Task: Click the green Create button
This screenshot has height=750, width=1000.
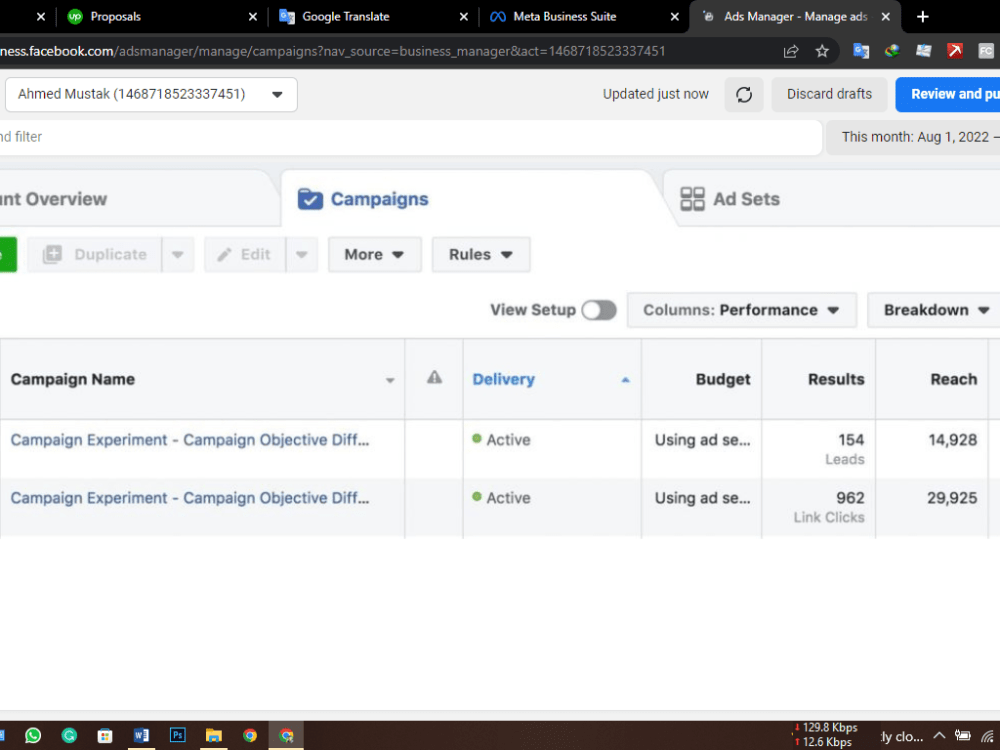Action: 8,254
